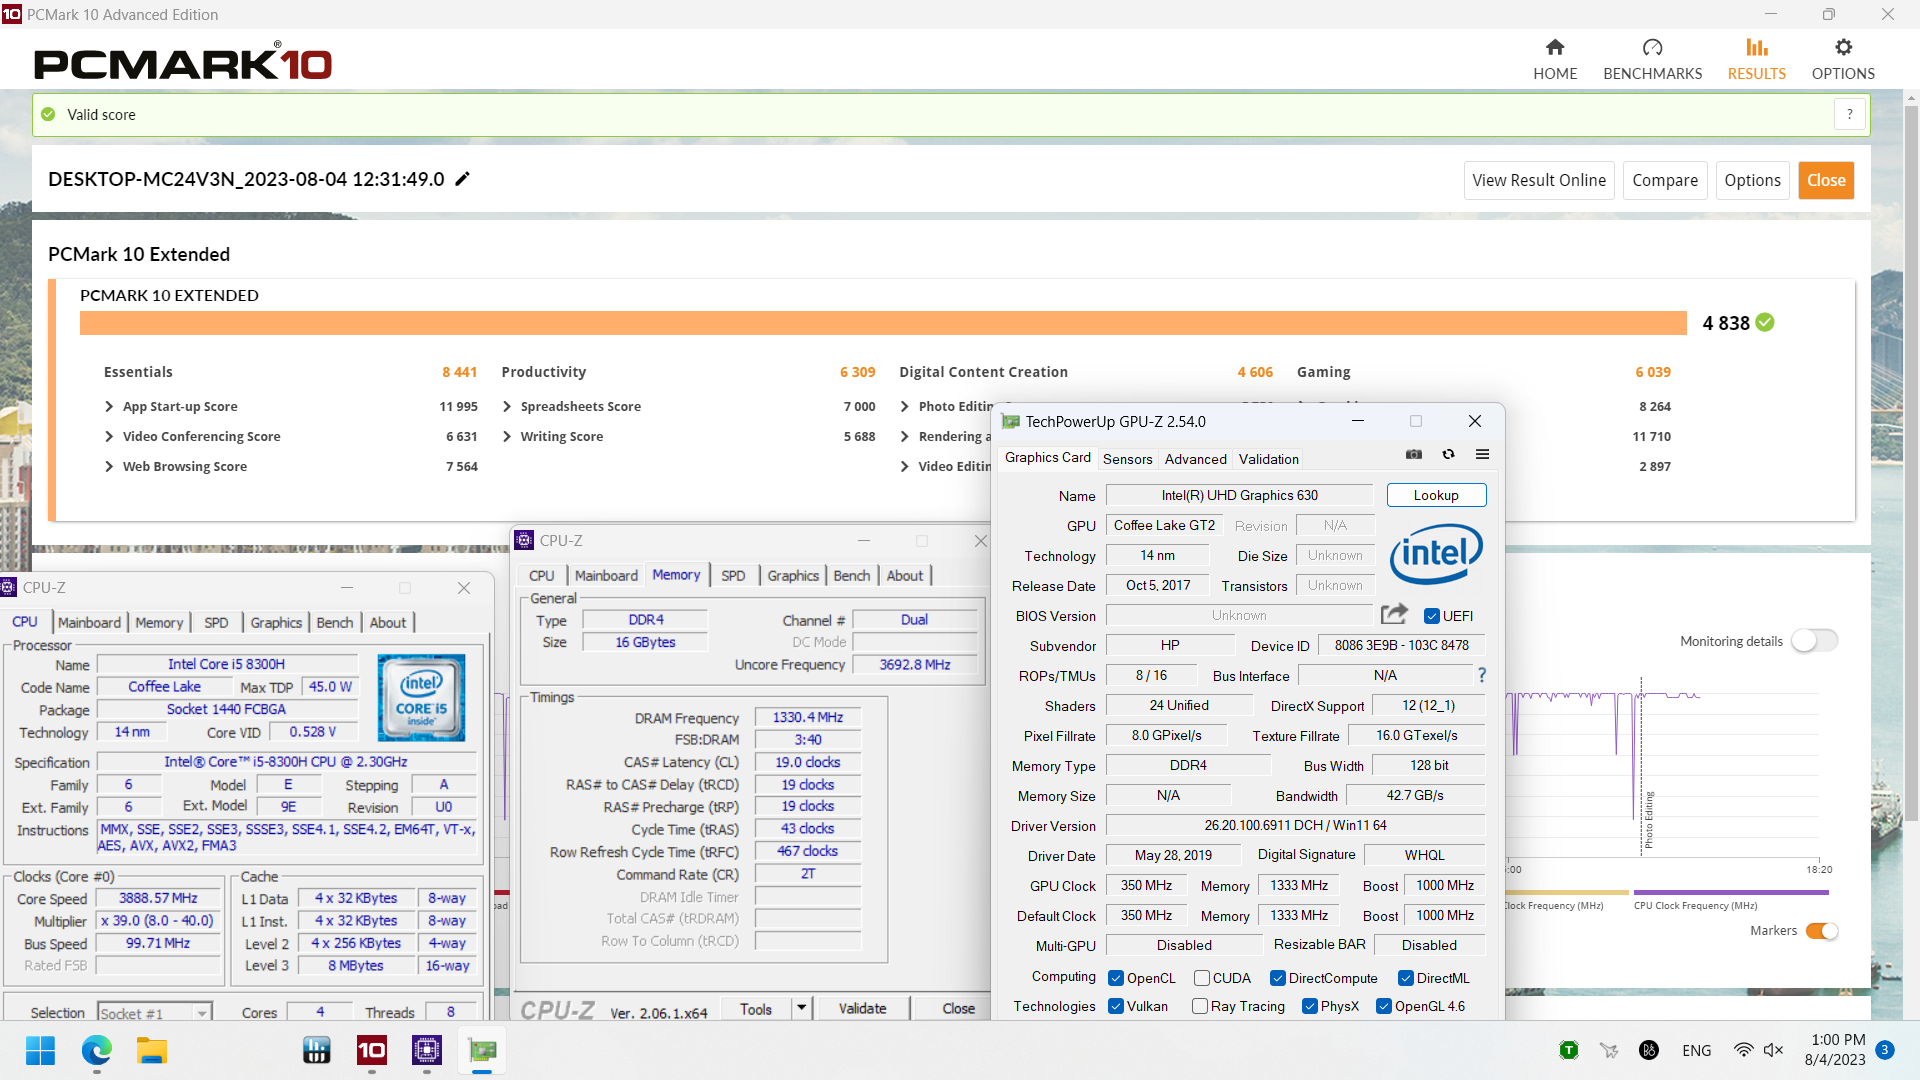The width and height of the screenshot is (1920, 1080).
Task: Open the Mainboard tab in the left CPU-Z window
Action: 89,622
